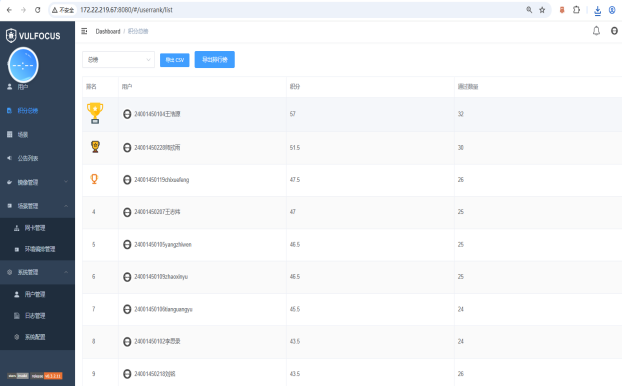
Task: Click the red extension icon in toolbar
Action: (562, 10)
